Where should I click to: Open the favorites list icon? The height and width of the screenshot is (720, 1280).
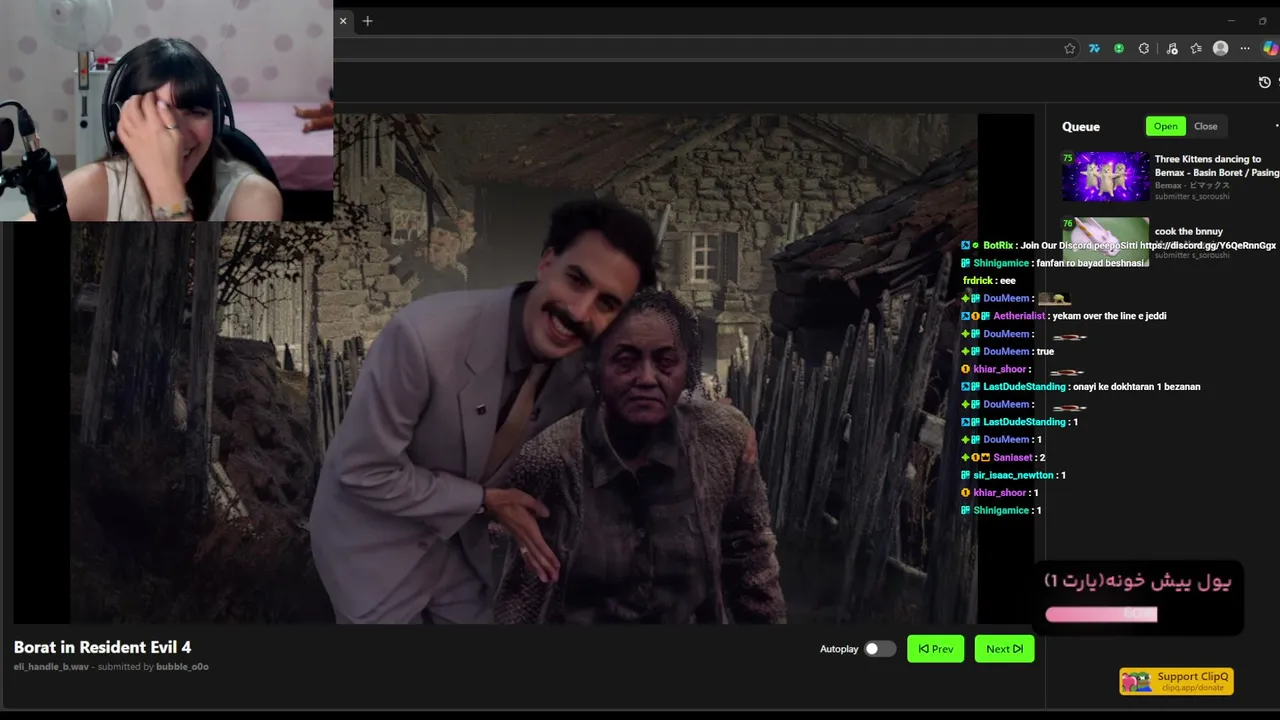pos(1196,48)
